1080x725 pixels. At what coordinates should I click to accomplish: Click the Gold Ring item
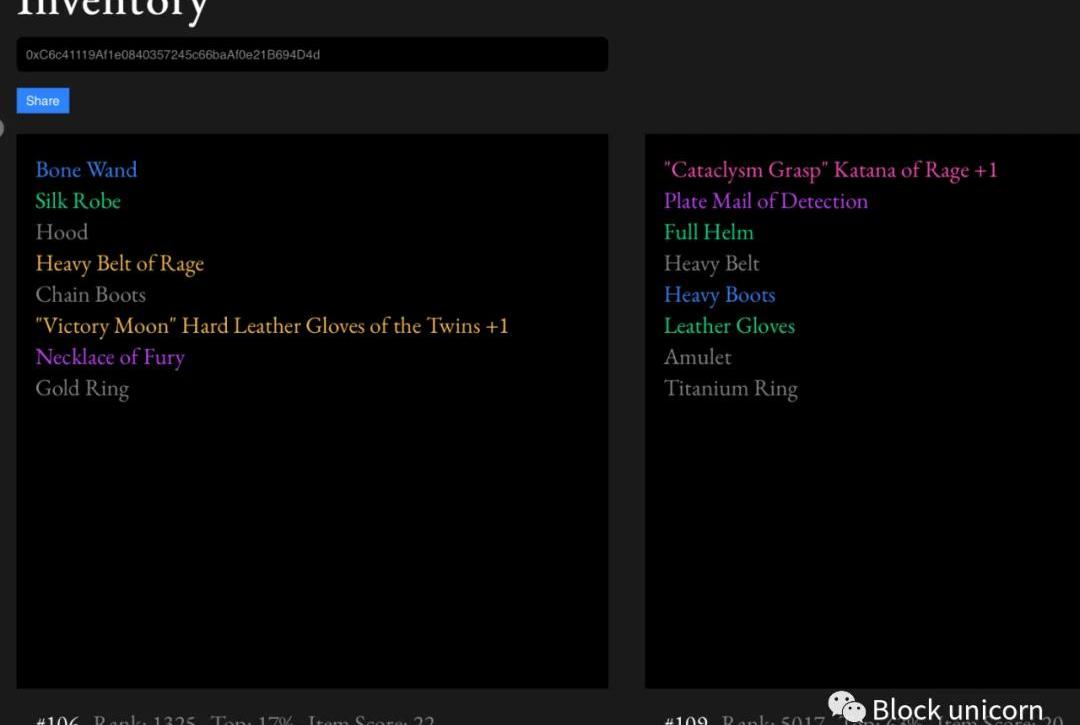(82, 388)
